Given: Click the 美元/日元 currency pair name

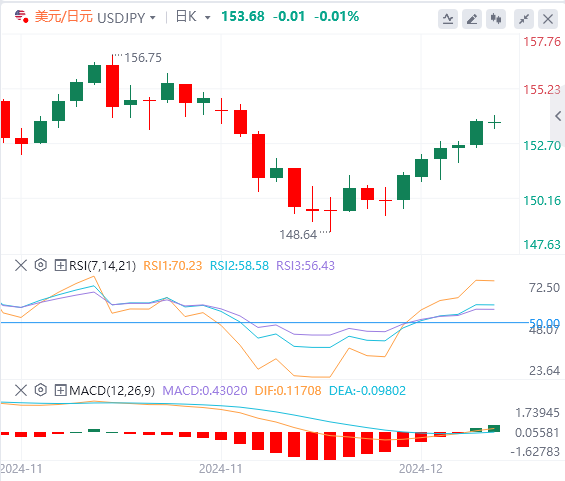Looking at the screenshot, I should pyautogui.click(x=64, y=17).
